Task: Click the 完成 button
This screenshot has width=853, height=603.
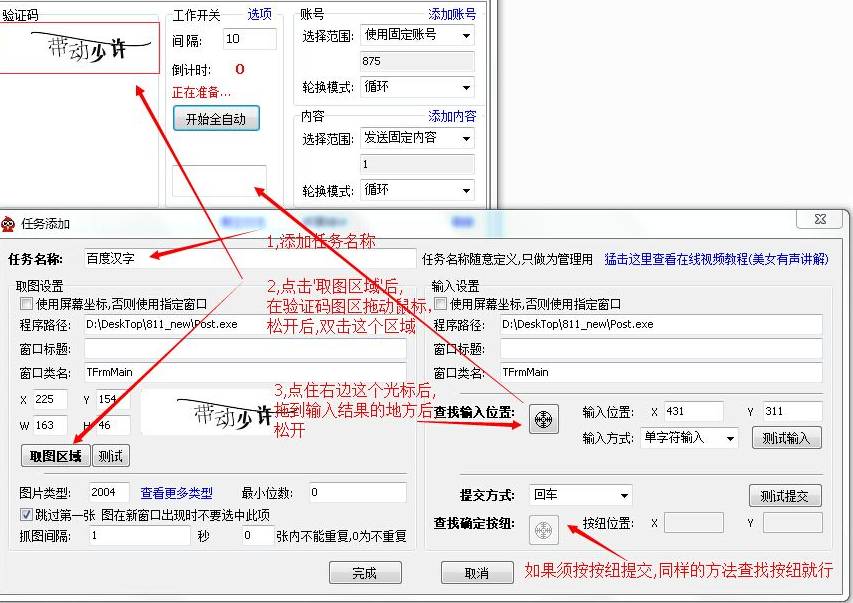Action: click(x=365, y=573)
